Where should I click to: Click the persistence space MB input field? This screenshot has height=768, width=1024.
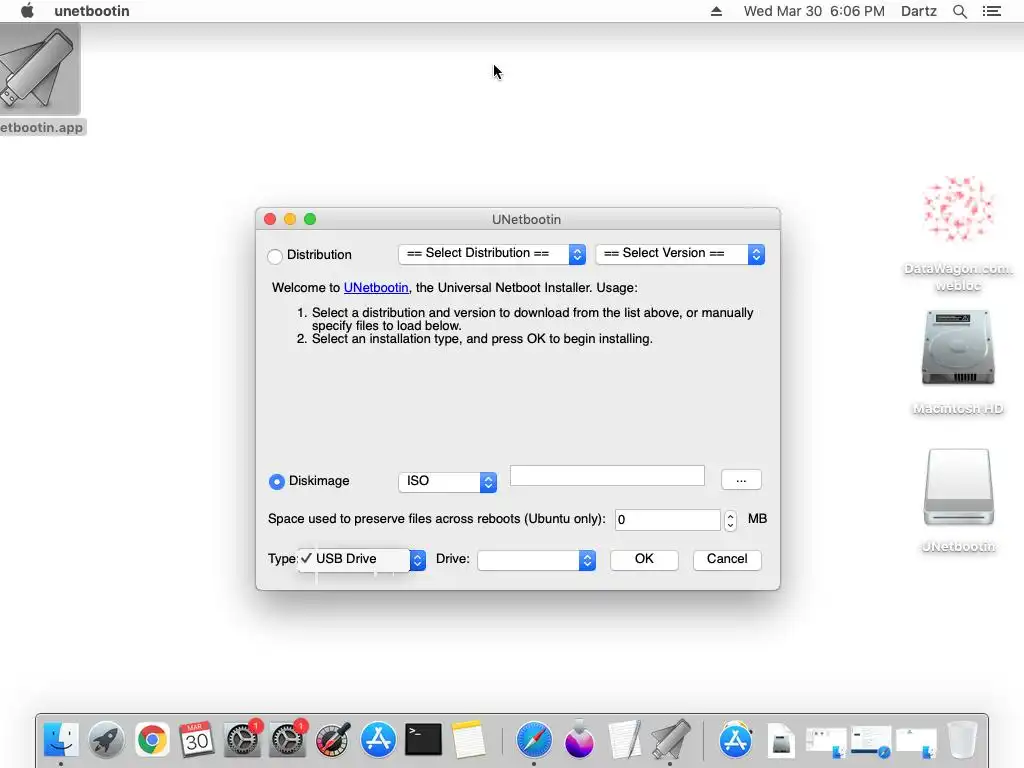tap(667, 520)
